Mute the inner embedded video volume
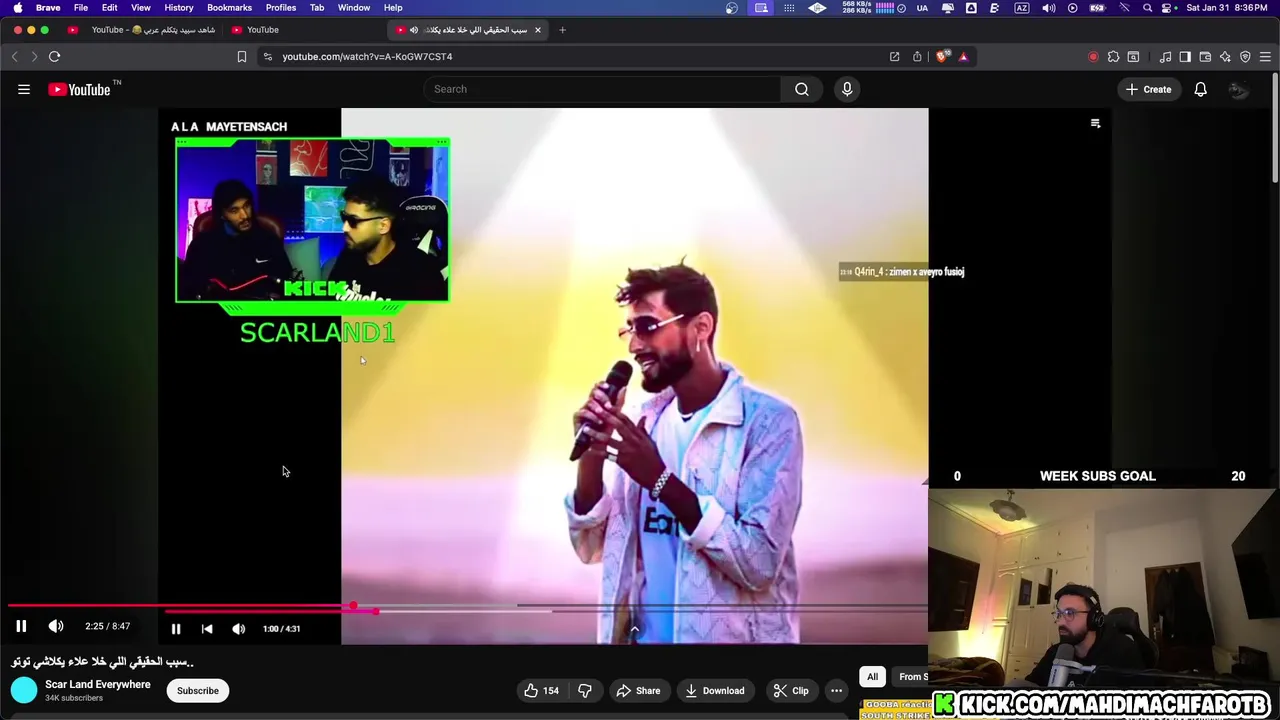The height and width of the screenshot is (720, 1280). pyautogui.click(x=238, y=629)
